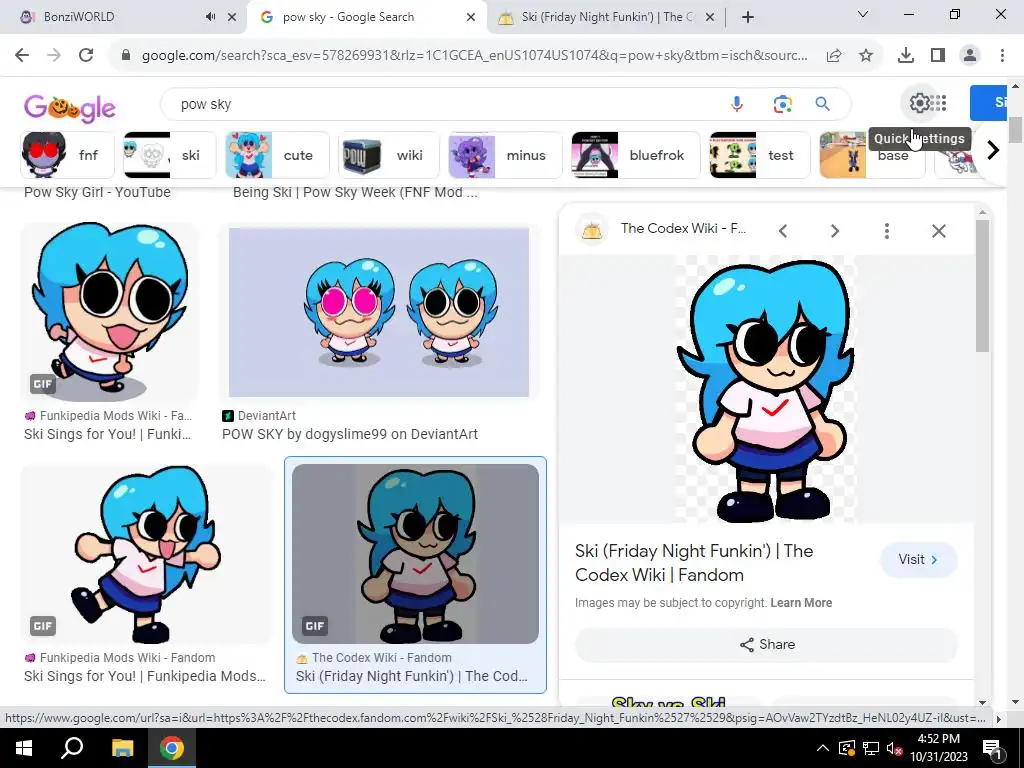Viewport: 1024px width, 768px height.
Task: Open the Chrome three-dot menu
Action: click(x=1002, y=56)
